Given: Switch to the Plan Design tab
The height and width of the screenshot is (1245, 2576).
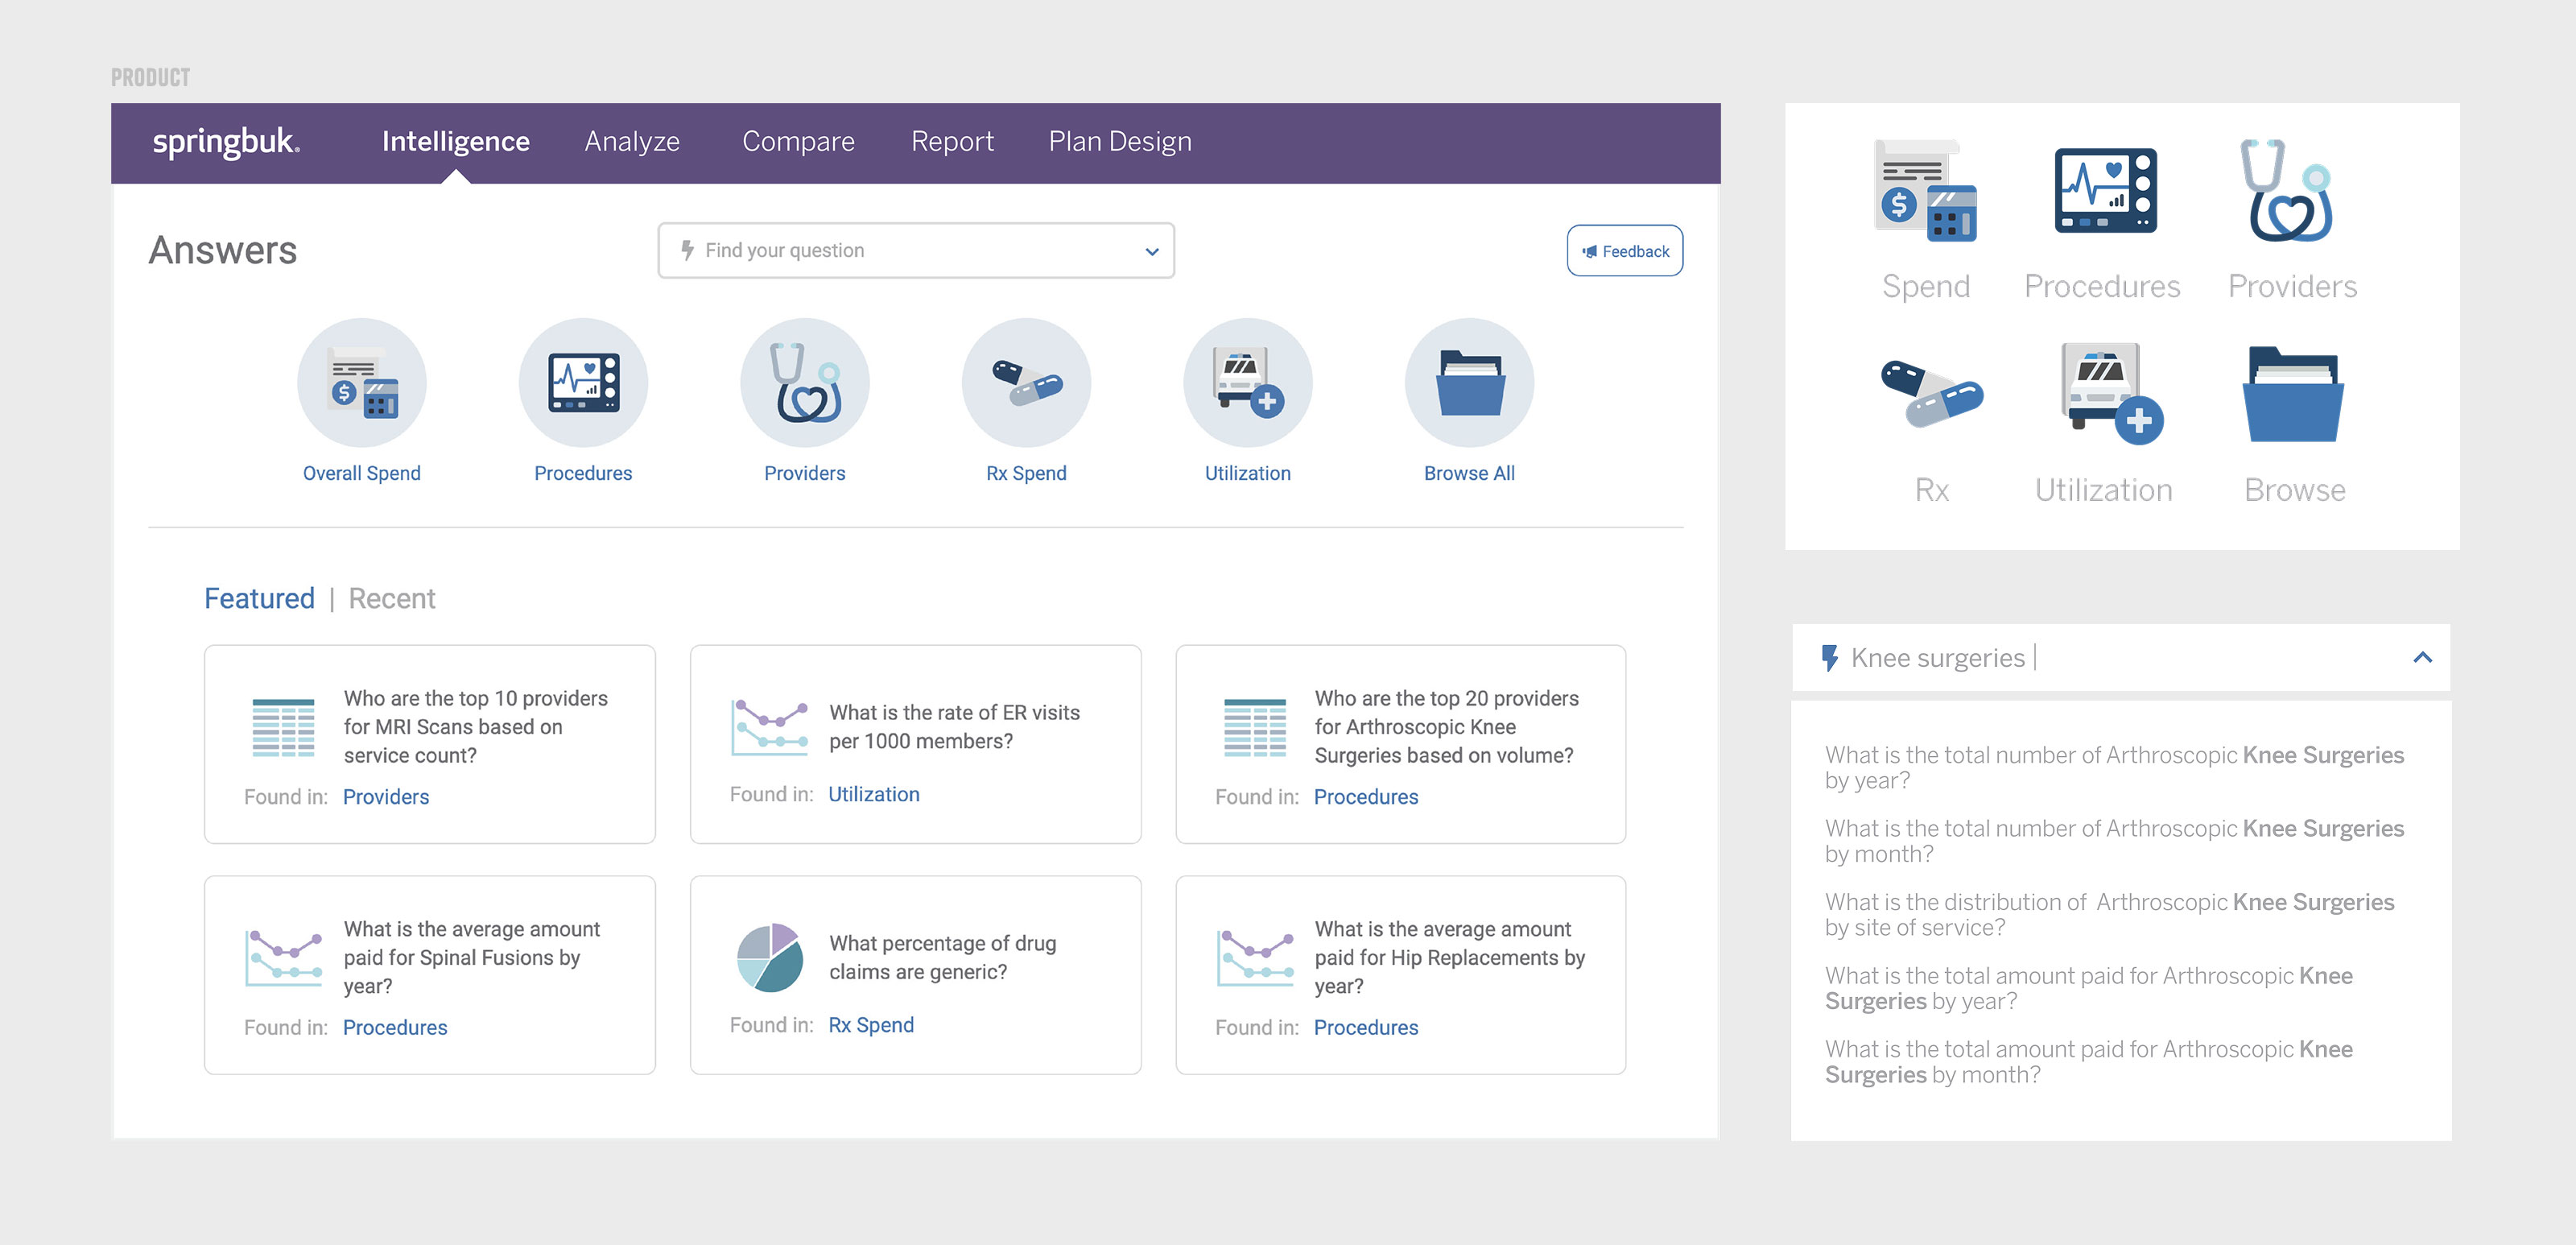Looking at the screenshot, I should 1120,142.
